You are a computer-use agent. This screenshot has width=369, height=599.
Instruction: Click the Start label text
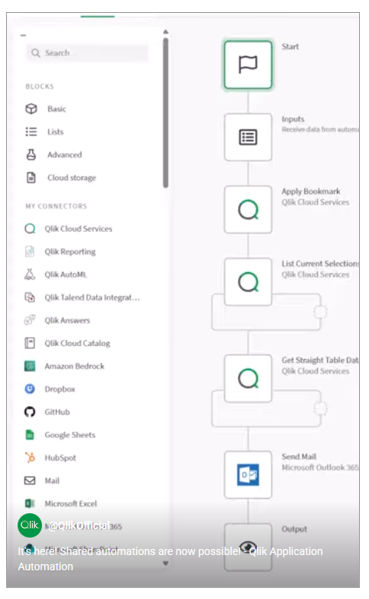[290, 47]
